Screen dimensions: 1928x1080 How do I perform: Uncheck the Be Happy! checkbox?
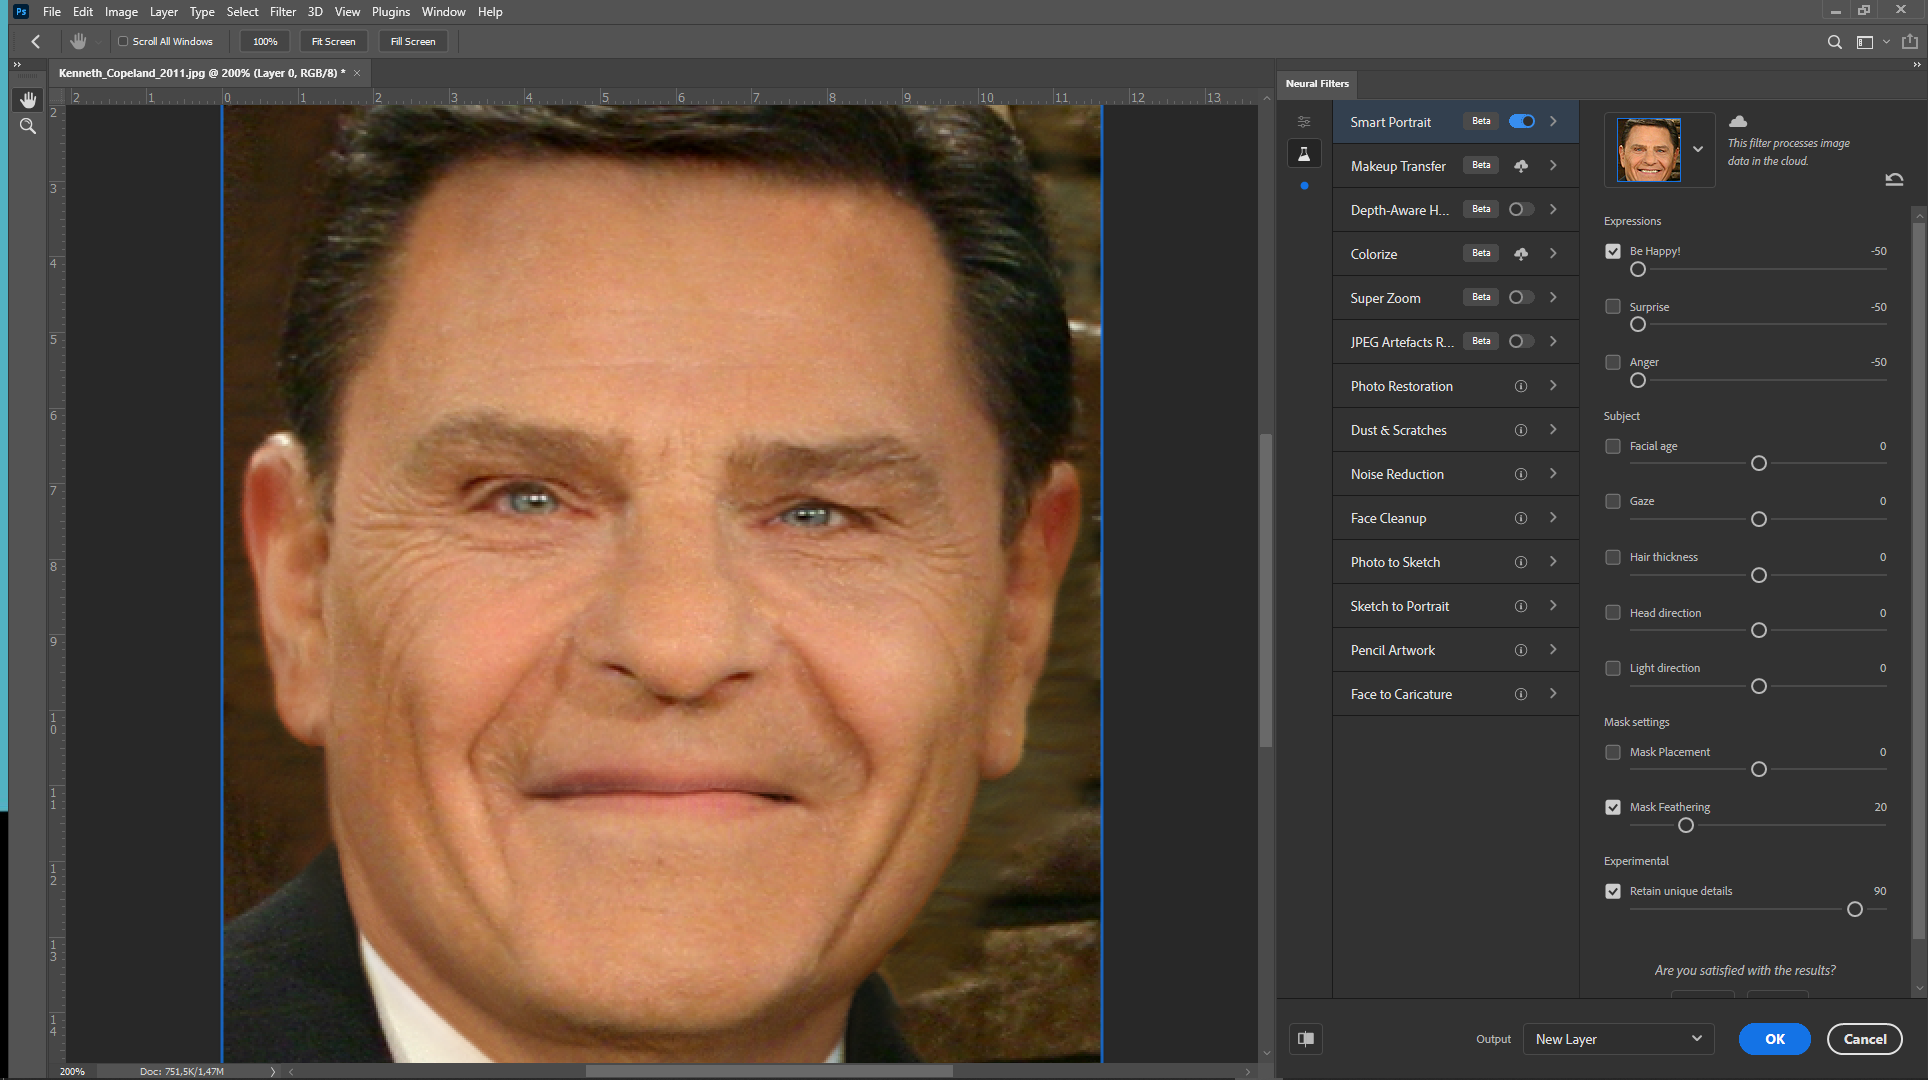pos(1613,251)
